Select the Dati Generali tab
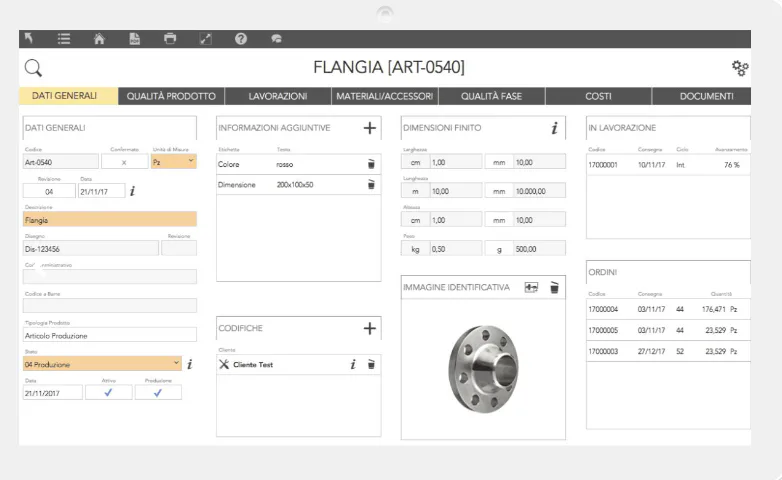Image resolution: width=782 pixels, height=480 pixels. point(68,96)
